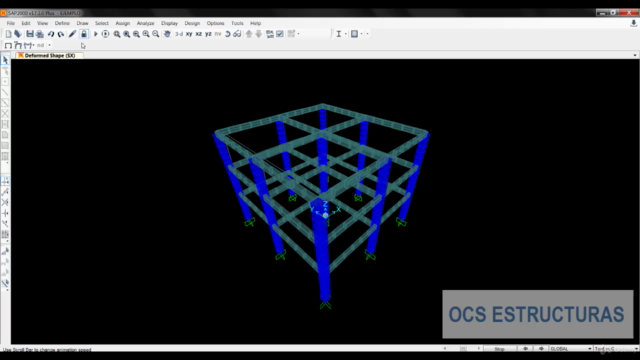Click the Perspective Toggle glasses icon

point(237,34)
